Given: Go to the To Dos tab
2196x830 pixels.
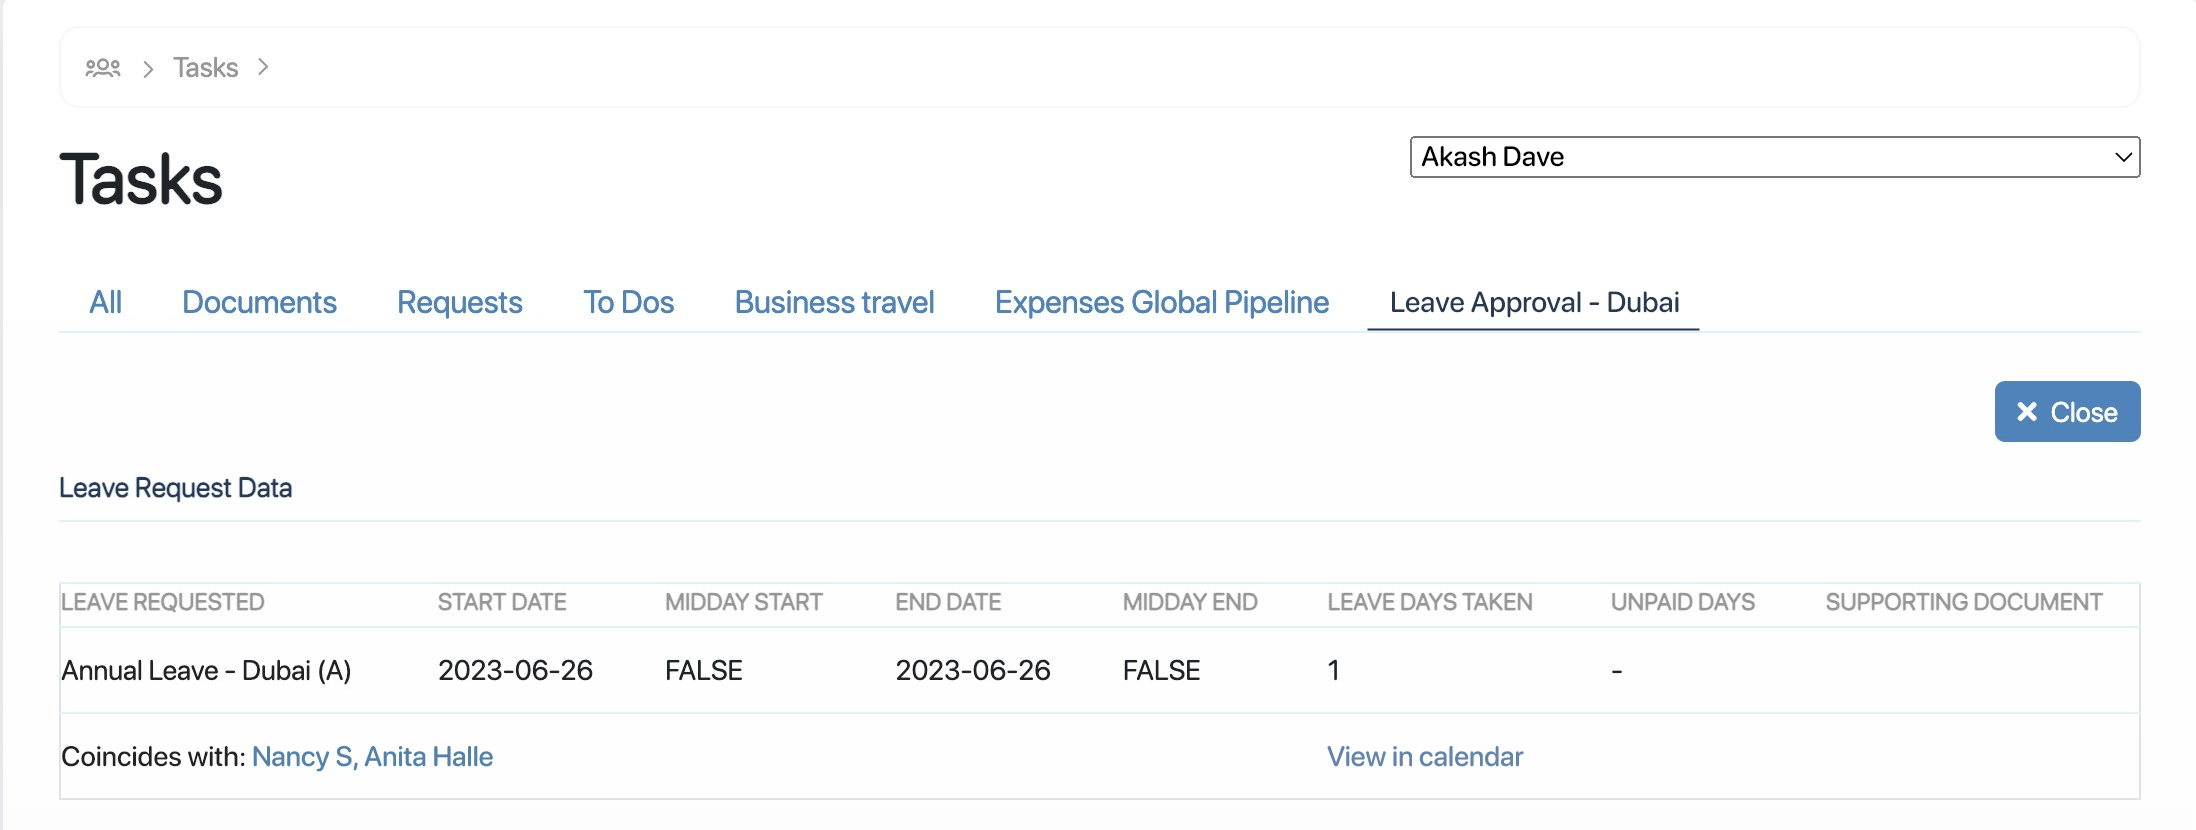Looking at the screenshot, I should point(628,302).
